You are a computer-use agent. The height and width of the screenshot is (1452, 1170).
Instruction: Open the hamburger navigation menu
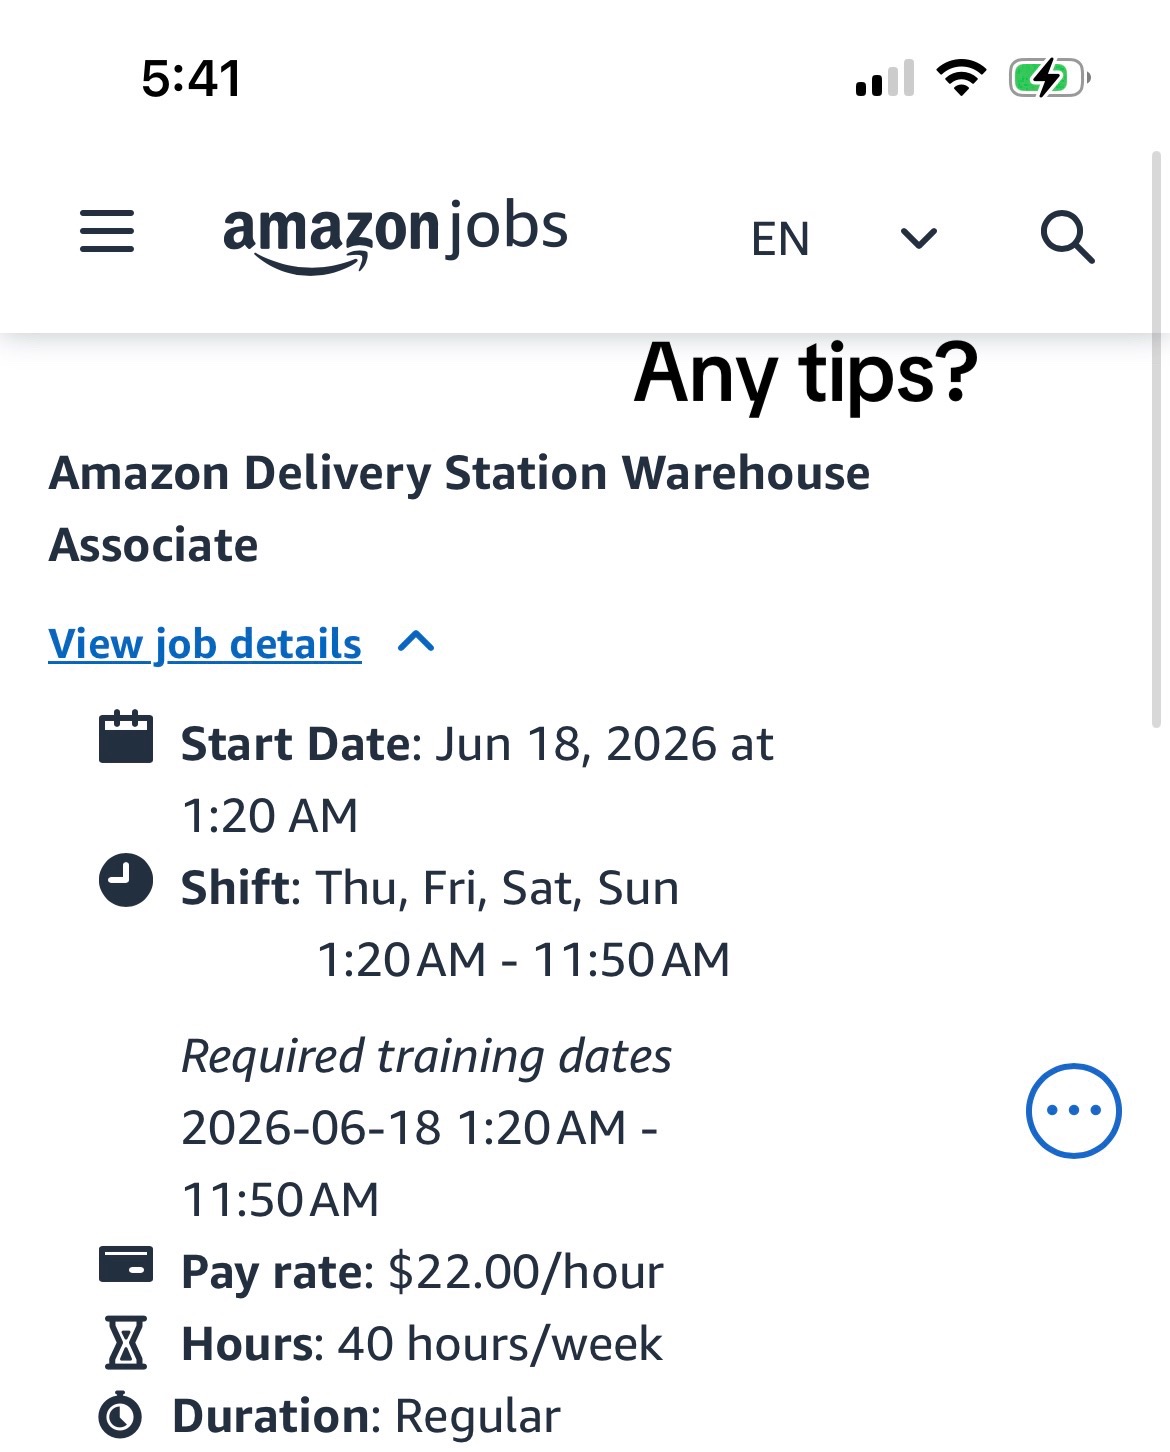[107, 231]
